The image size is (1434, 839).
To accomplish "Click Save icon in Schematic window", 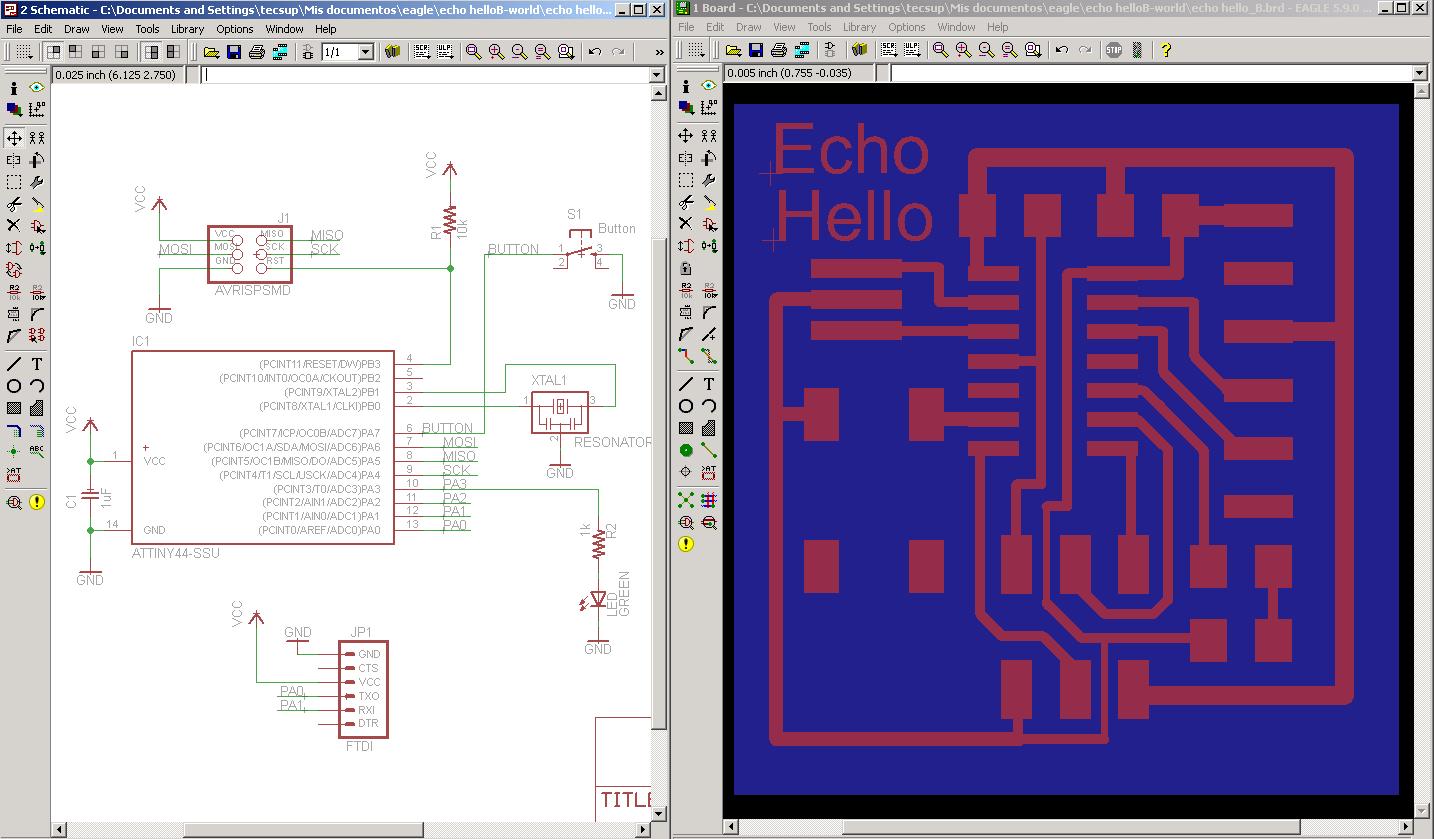I will point(233,52).
